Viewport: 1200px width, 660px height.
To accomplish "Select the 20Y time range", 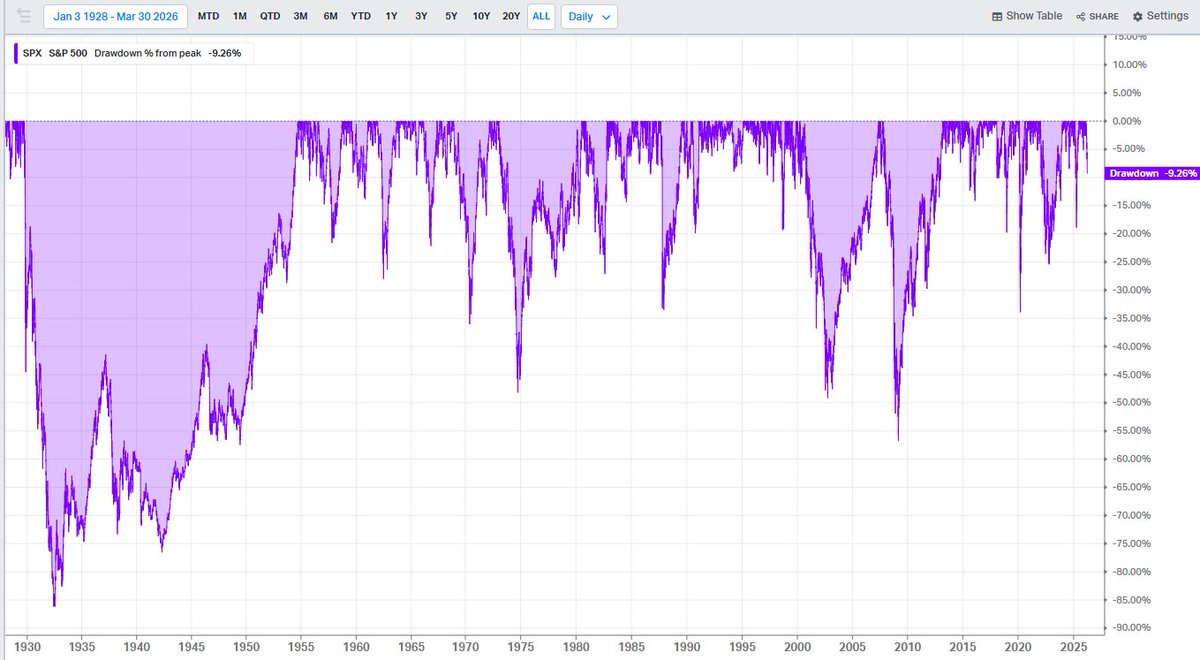I will point(511,17).
